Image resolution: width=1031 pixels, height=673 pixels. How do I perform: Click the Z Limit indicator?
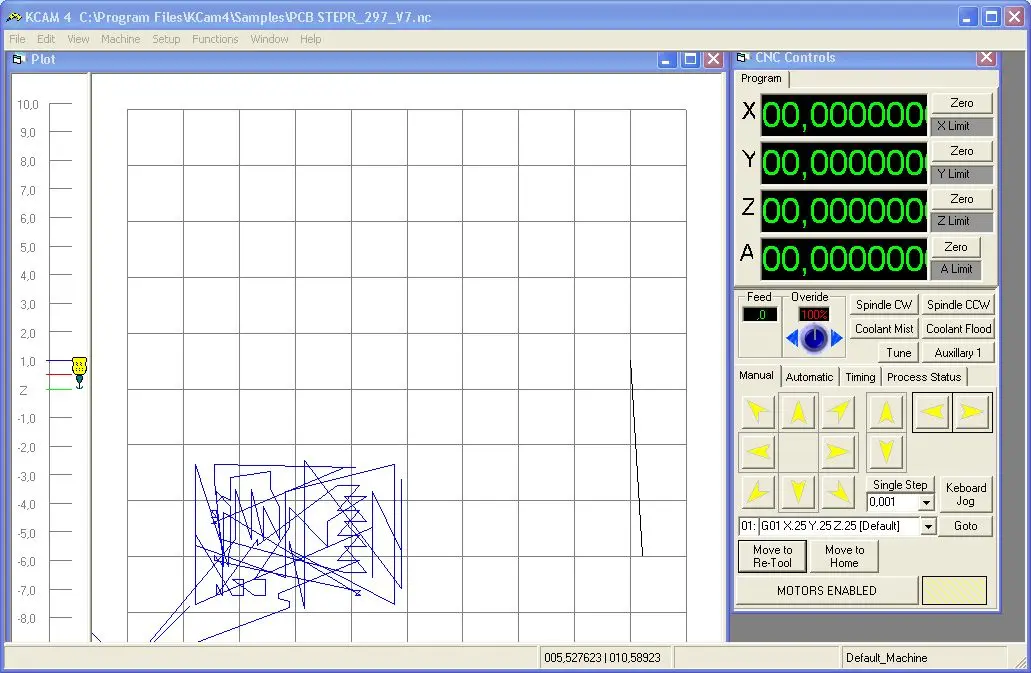tap(961, 221)
